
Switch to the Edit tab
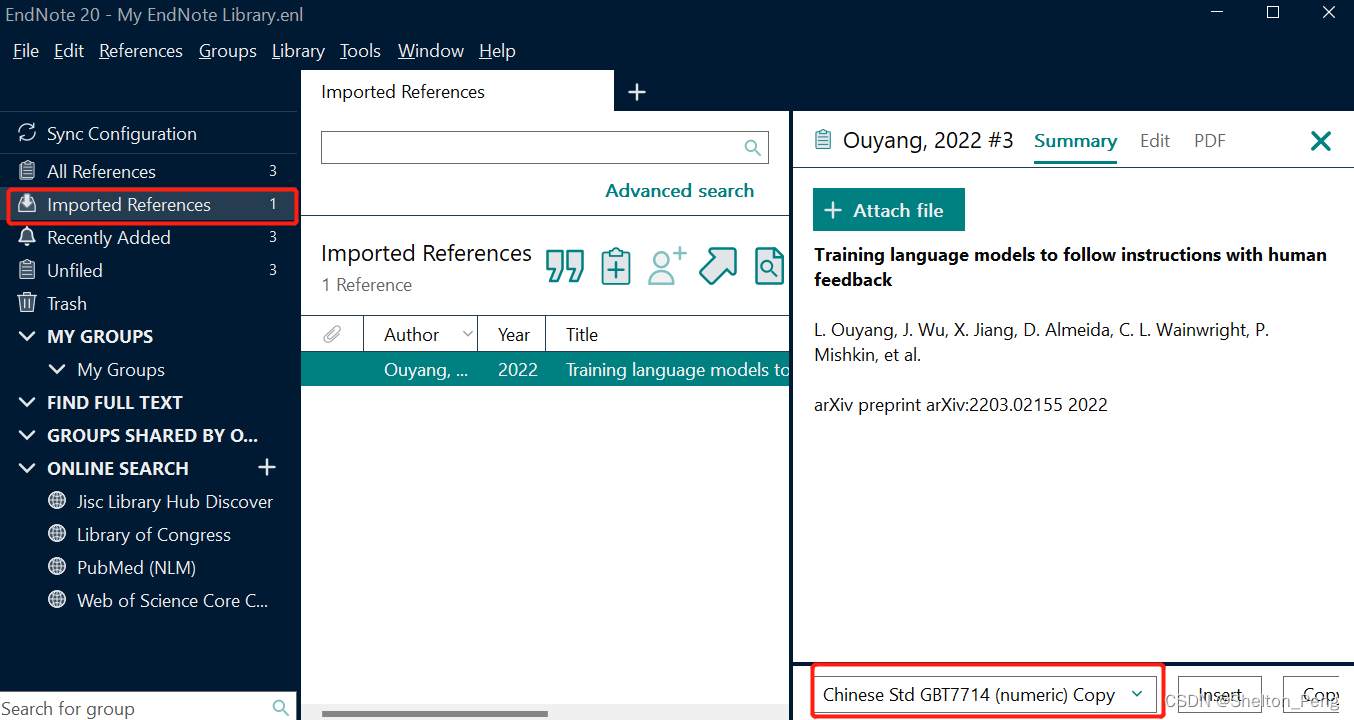[x=1155, y=141]
